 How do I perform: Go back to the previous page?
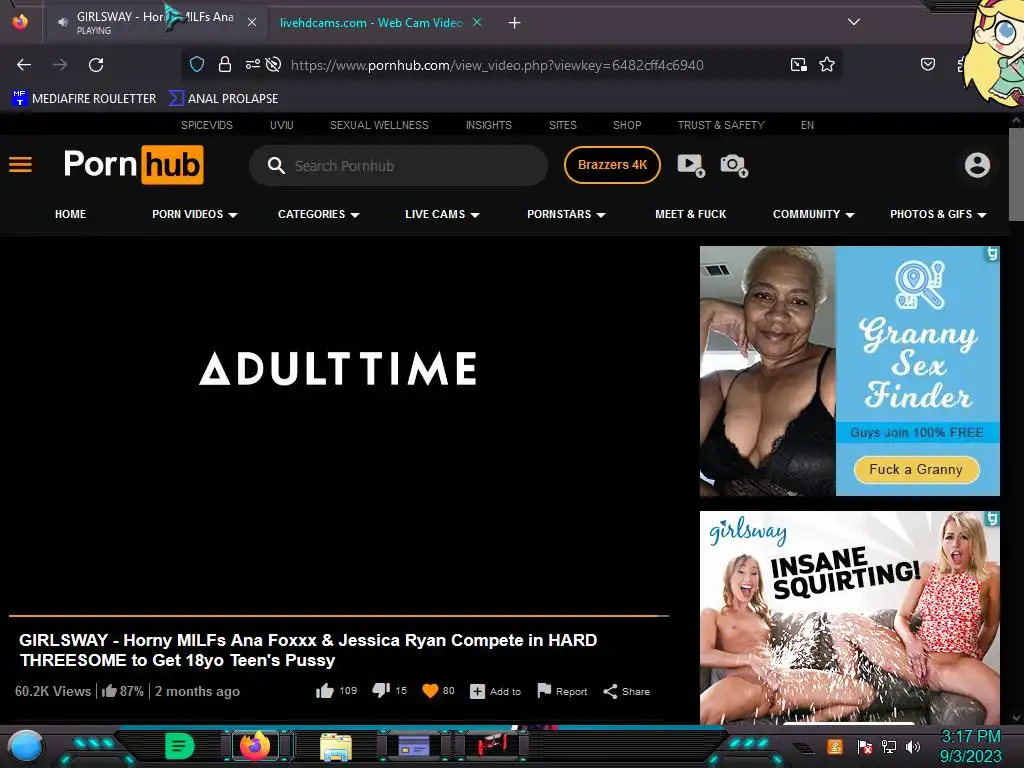coord(24,65)
